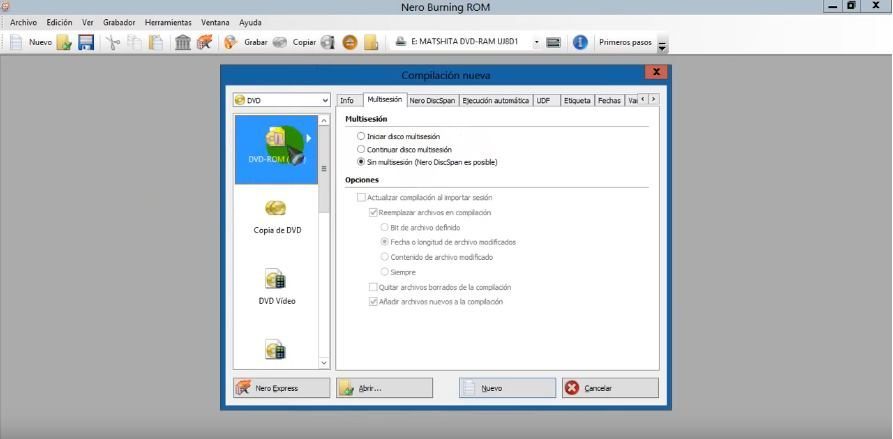
Task: Open the Grabador menu
Action: tap(119, 23)
